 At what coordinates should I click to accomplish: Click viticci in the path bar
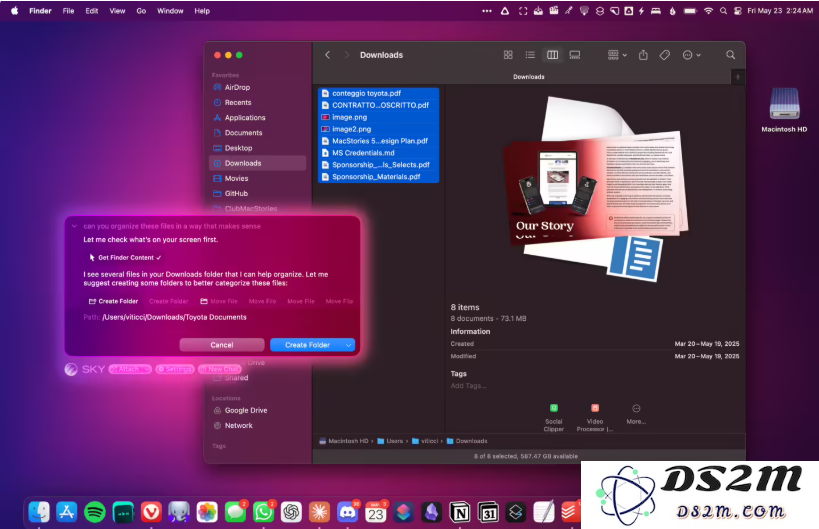click(425, 441)
